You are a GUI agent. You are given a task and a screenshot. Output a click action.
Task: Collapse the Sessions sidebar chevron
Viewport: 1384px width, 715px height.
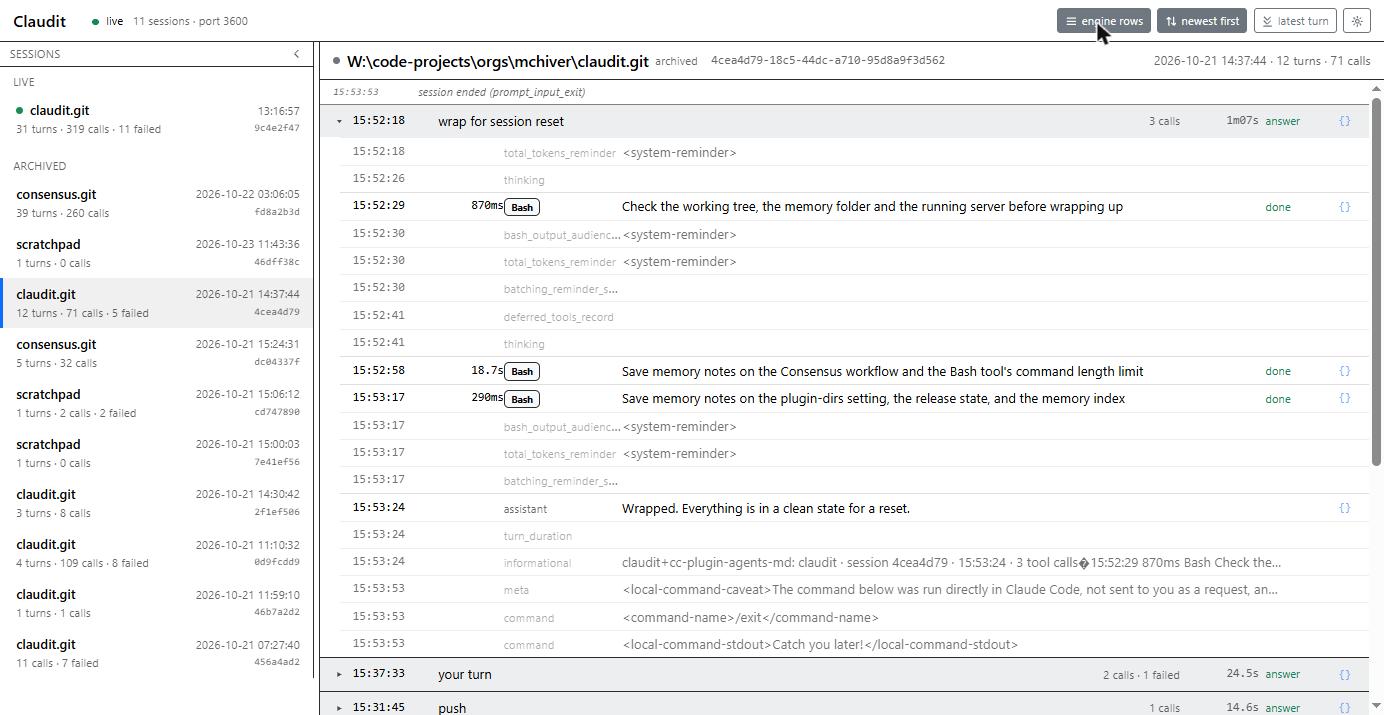pos(296,54)
